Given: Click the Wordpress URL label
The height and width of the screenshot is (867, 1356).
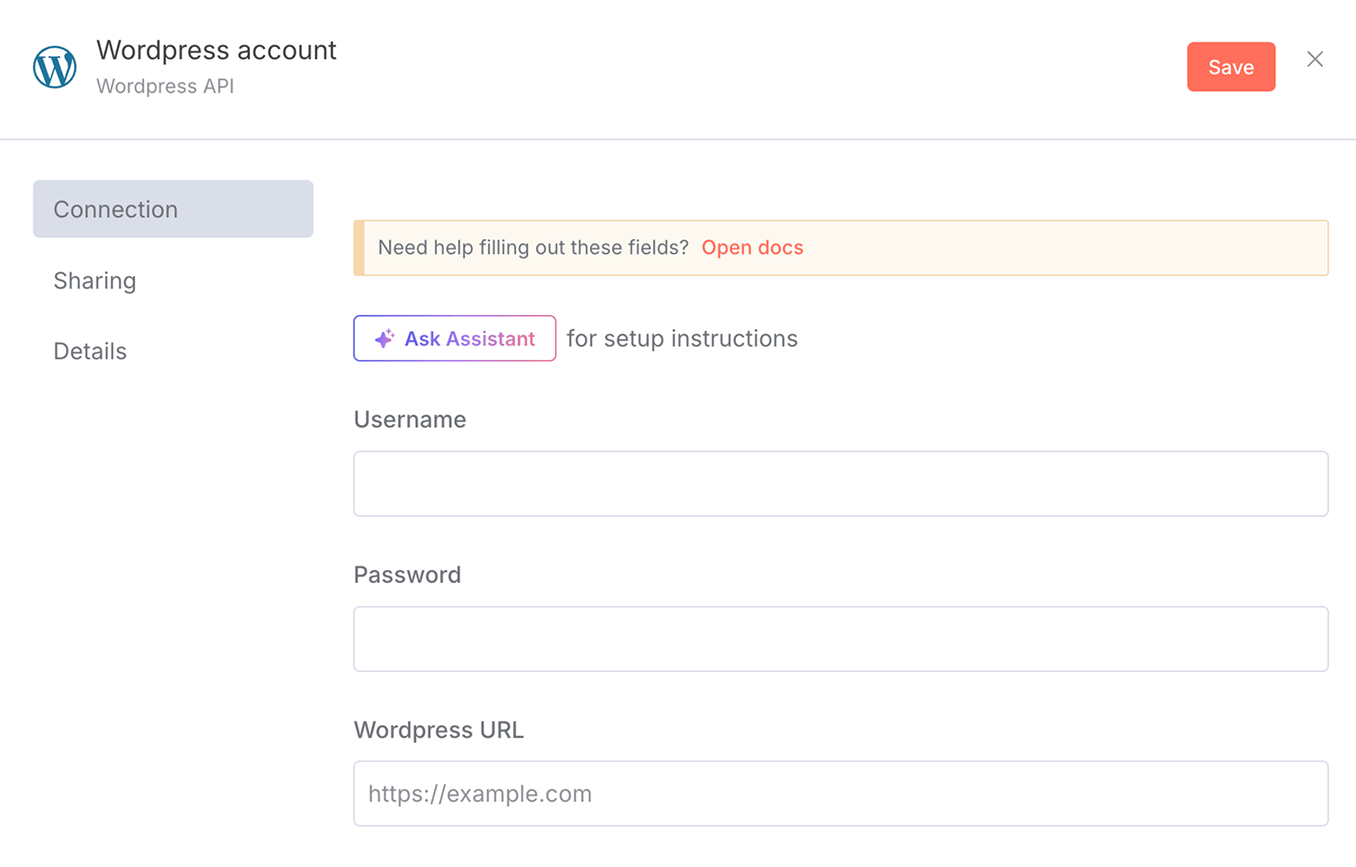Looking at the screenshot, I should [x=438, y=730].
